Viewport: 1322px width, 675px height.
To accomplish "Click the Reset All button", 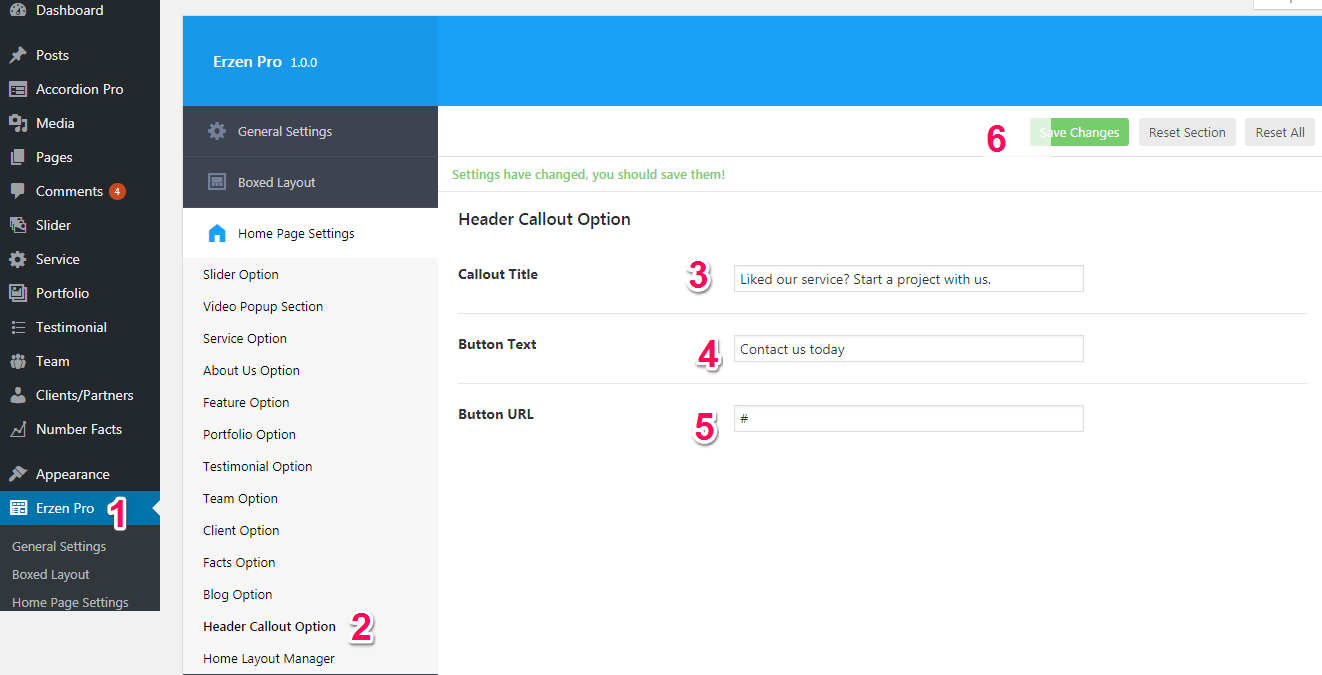I will [1280, 132].
